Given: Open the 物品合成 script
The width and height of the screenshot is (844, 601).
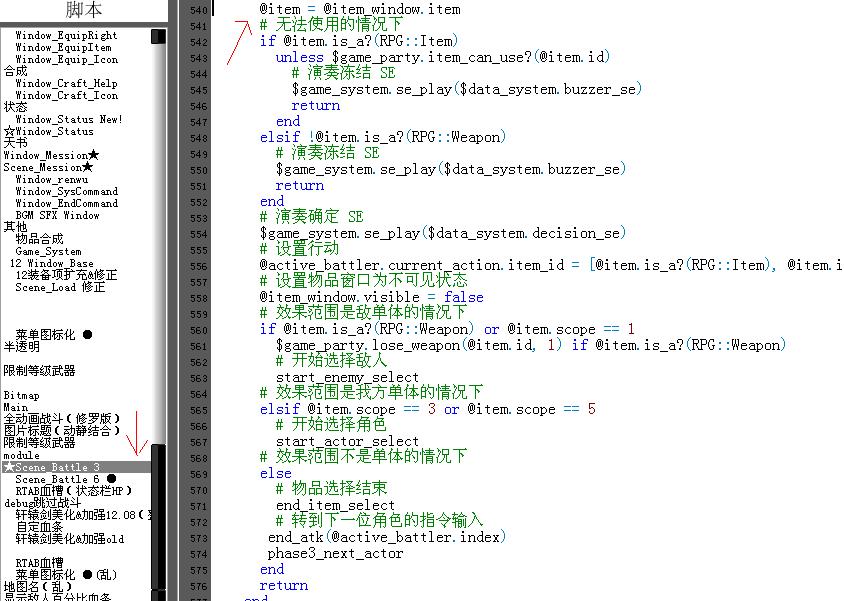Looking at the screenshot, I should tap(39, 239).
